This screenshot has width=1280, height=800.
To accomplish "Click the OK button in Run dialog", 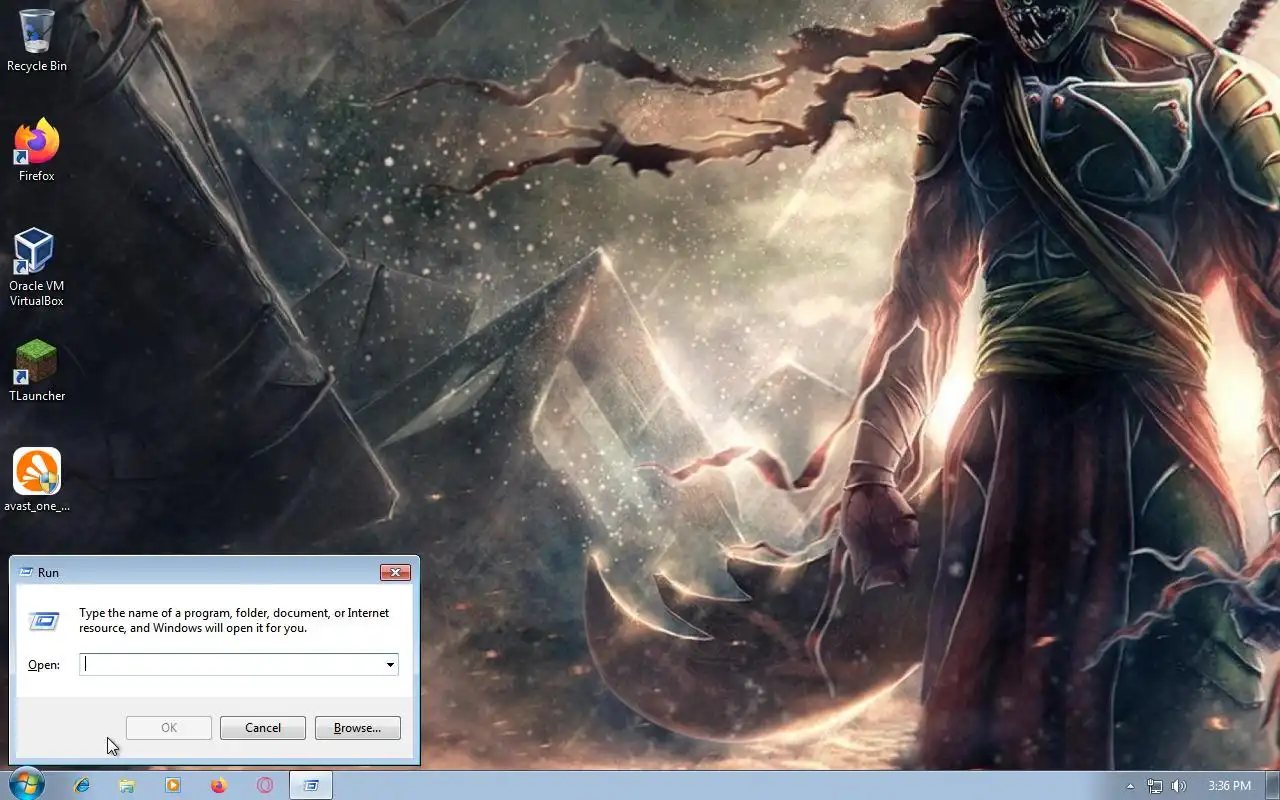I will (169, 728).
